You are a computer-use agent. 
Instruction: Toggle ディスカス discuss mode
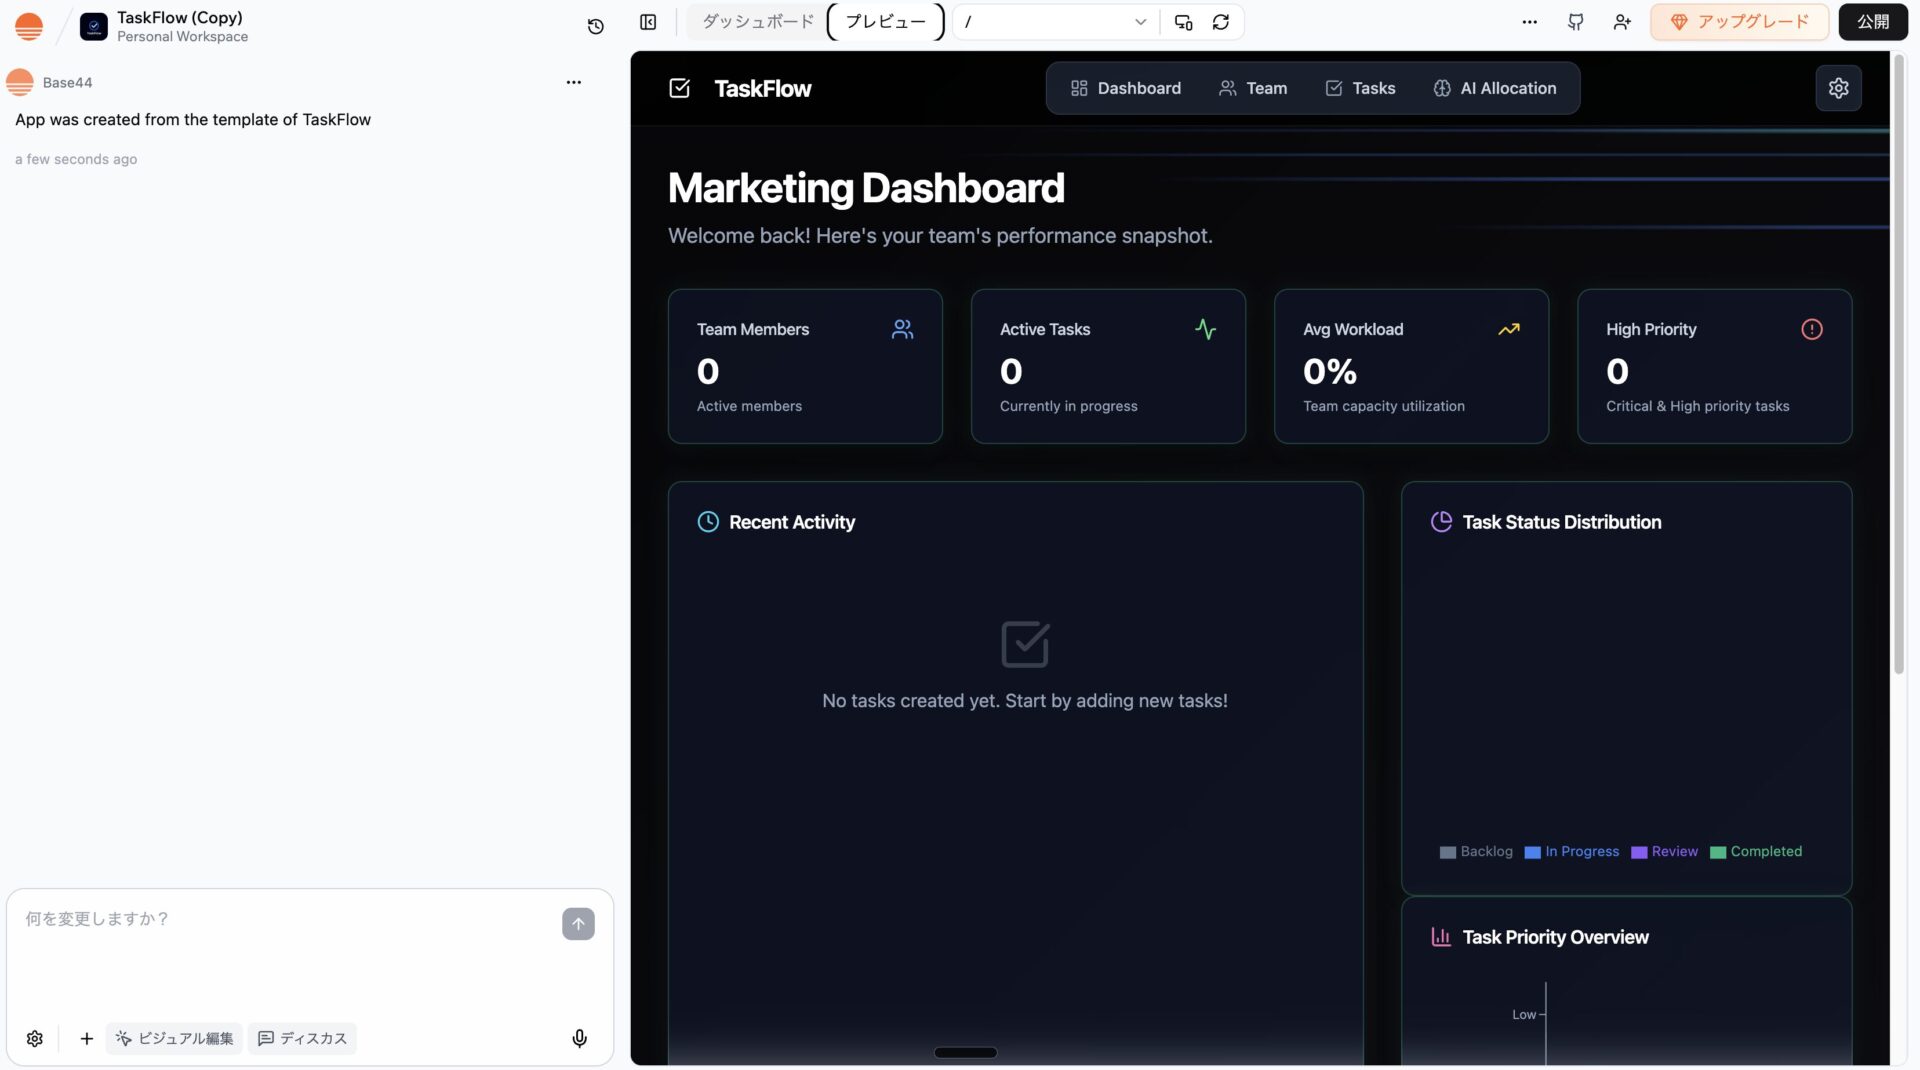302,1038
